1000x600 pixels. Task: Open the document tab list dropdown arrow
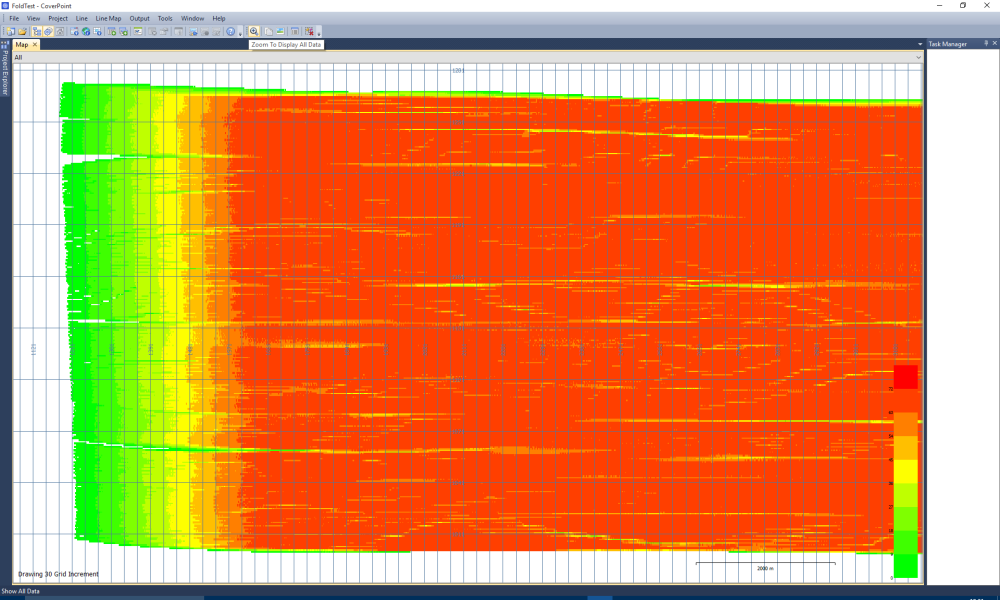point(919,45)
